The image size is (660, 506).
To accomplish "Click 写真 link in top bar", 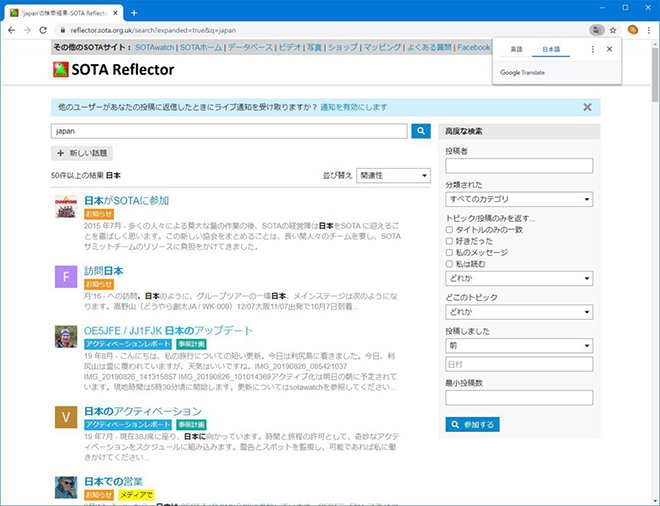I will pyautogui.click(x=314, y=48).
